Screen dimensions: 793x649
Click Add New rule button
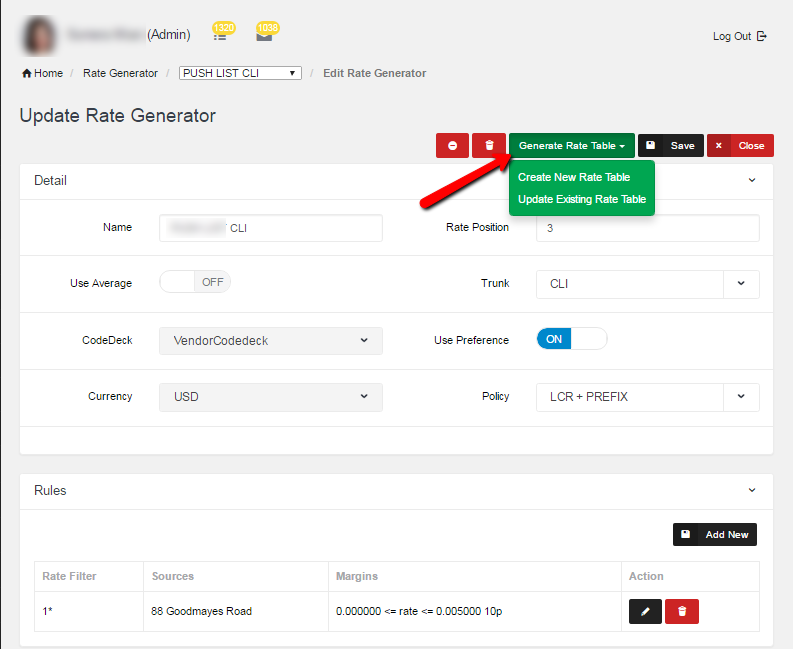pyautogui.click(x=715, y=535)
